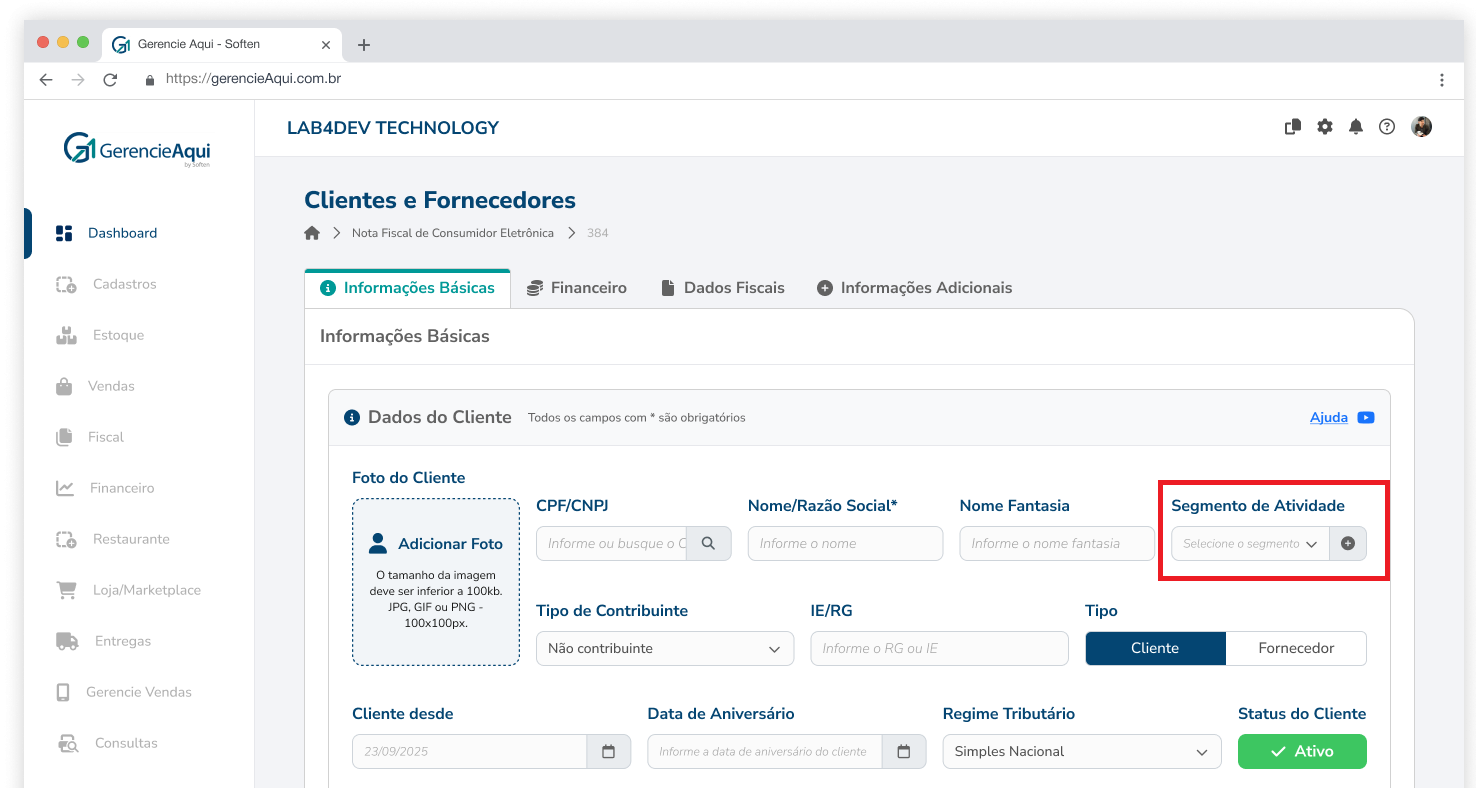Switch to the Dados Fiscais tab
This screenshot has width=1476, height=788.
(x=723, y=288)
